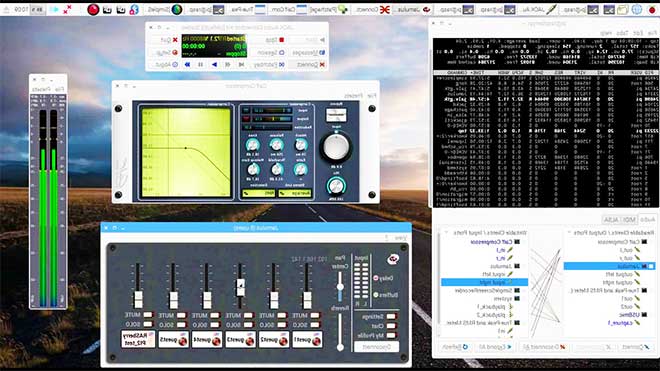660x371 pixels.
Task: Toggle Bypass switch on Calf Compressor
Action: (x=336, y=114)
